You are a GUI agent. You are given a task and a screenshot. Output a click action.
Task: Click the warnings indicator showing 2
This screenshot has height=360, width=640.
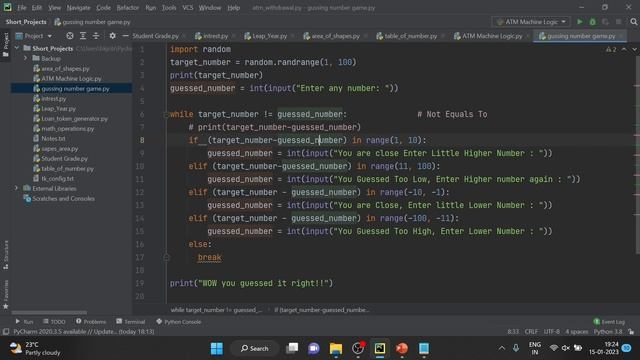pyautogui.click(x=611, y=49)
